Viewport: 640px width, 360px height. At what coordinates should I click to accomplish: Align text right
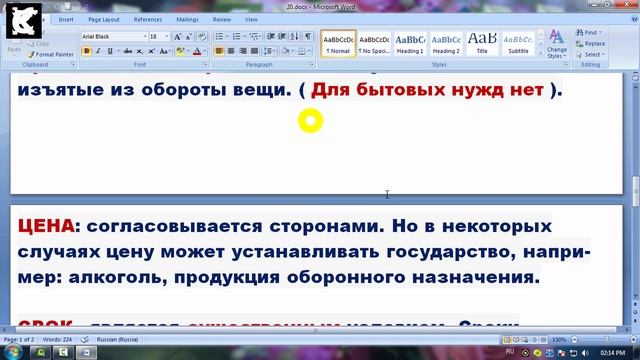point(243,51)
